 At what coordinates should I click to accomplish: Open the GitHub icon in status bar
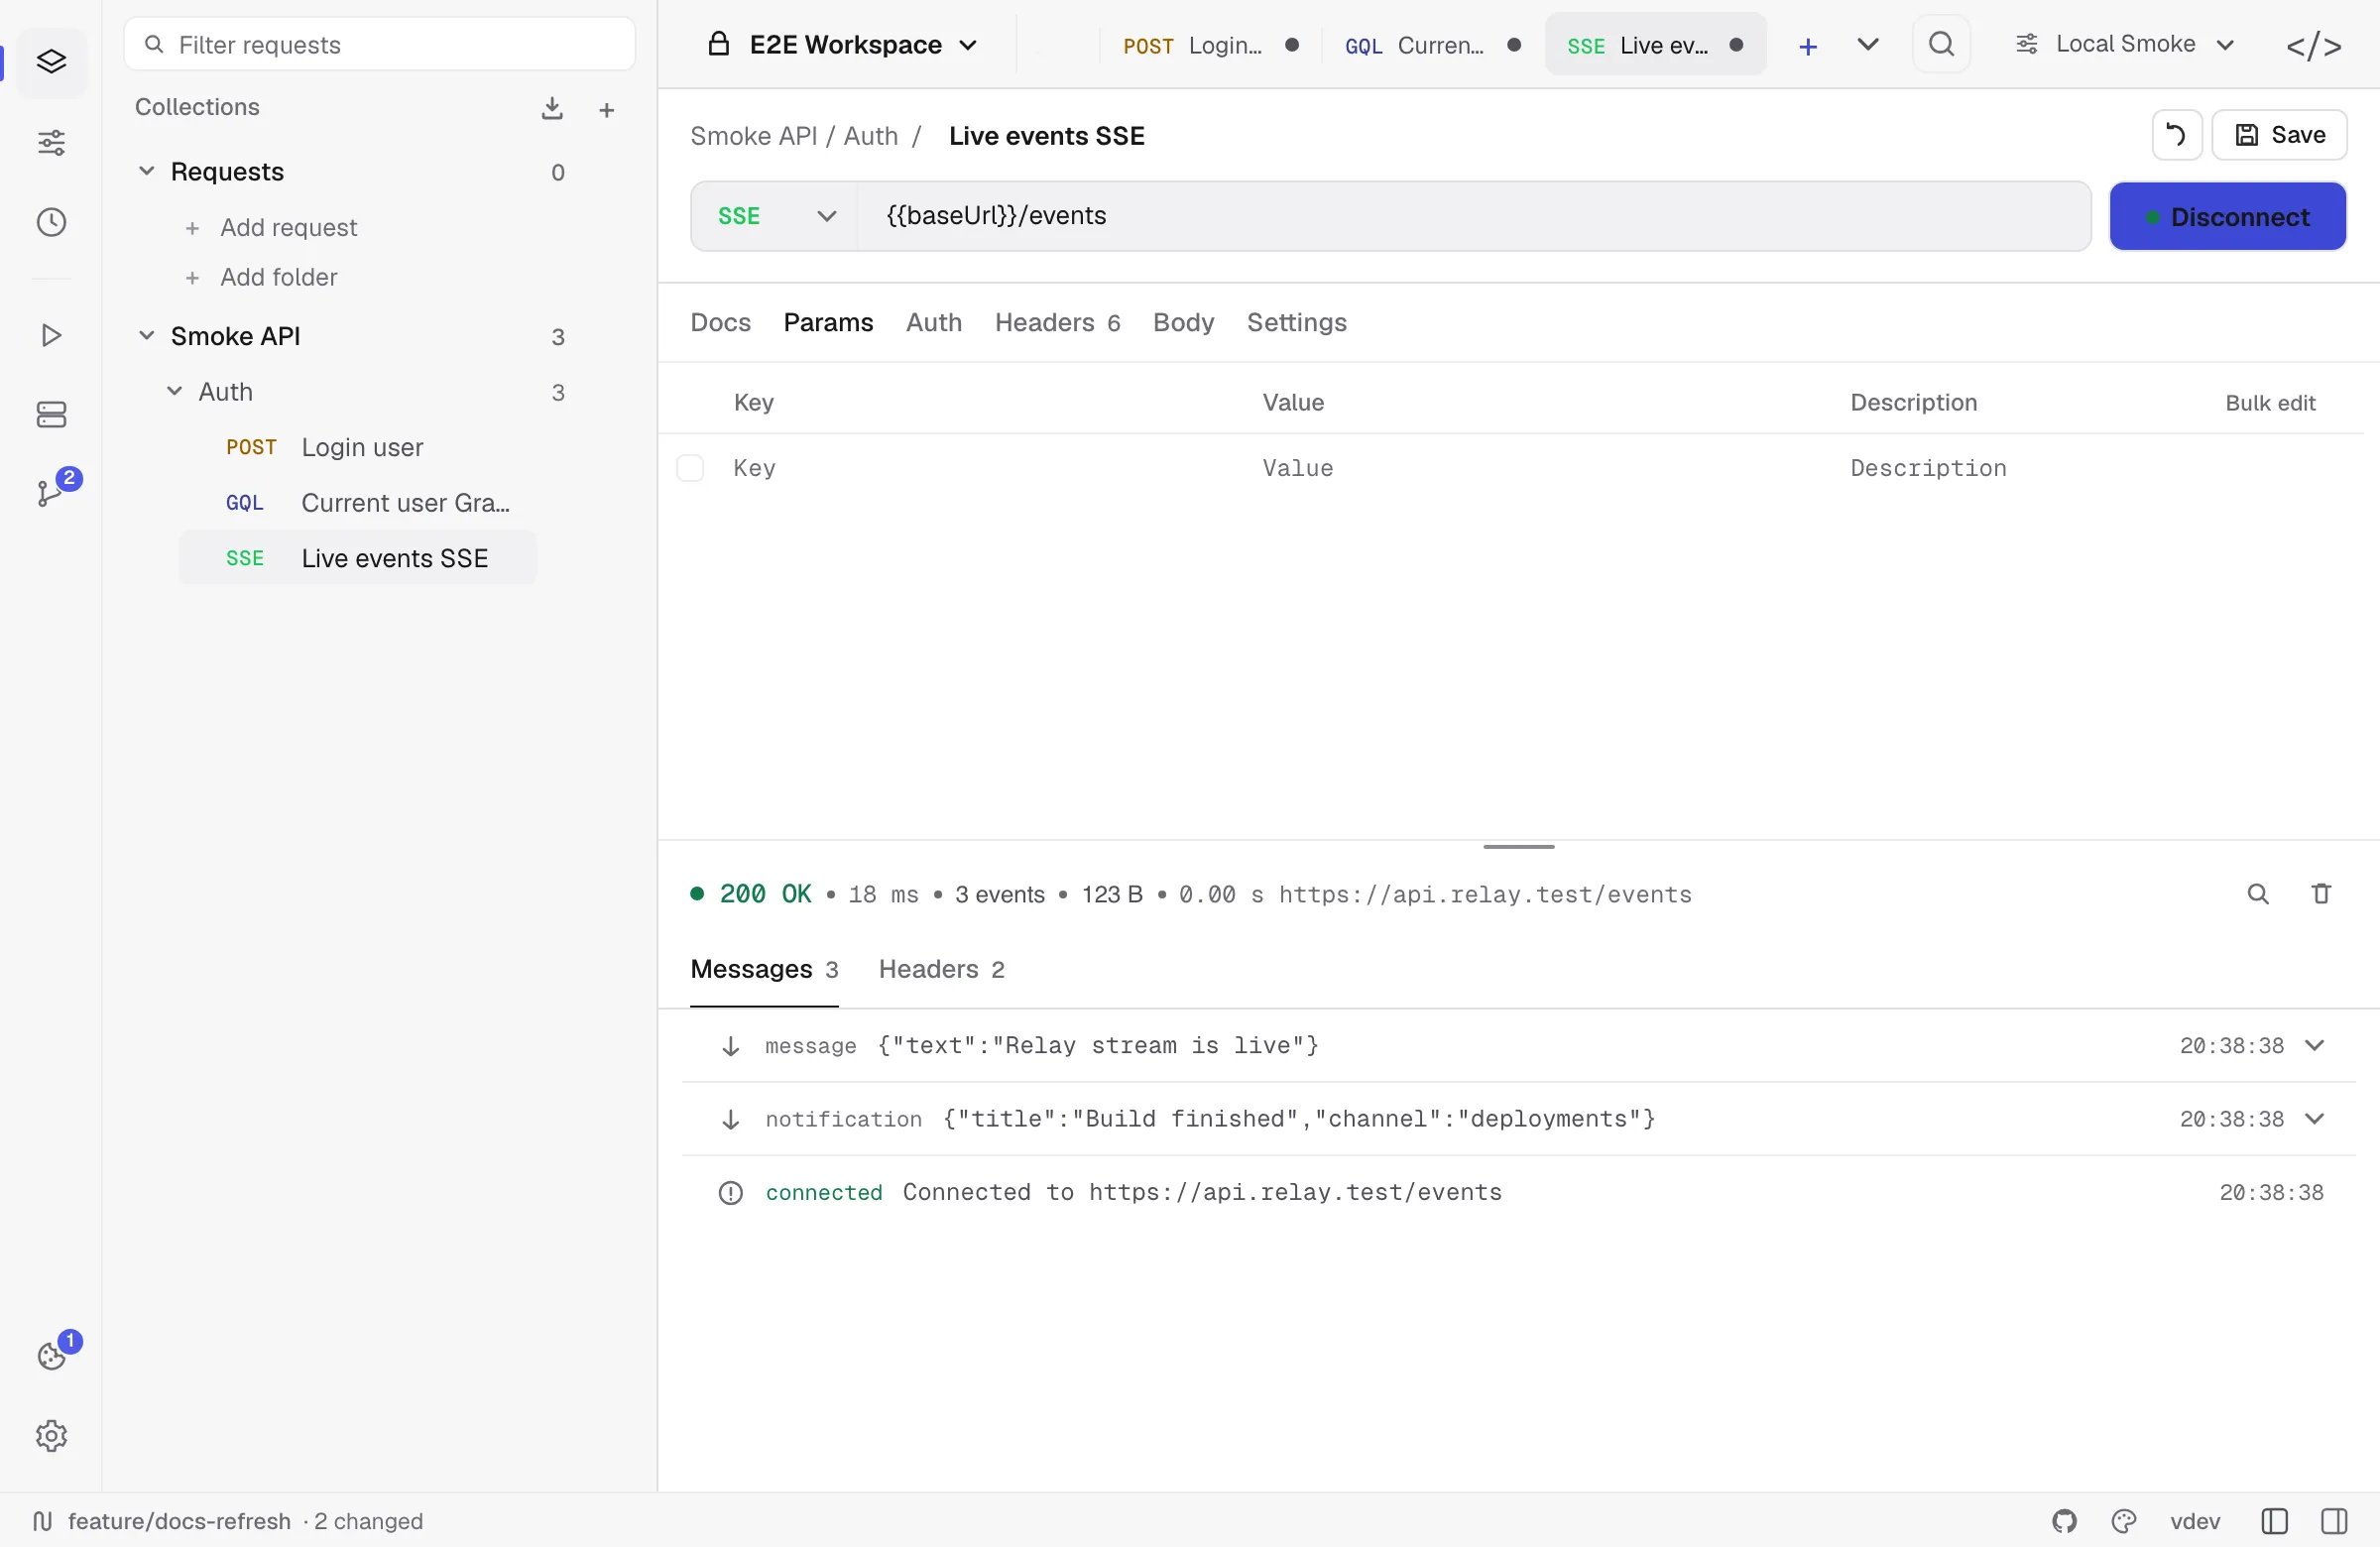[x=2064, y=1521]
